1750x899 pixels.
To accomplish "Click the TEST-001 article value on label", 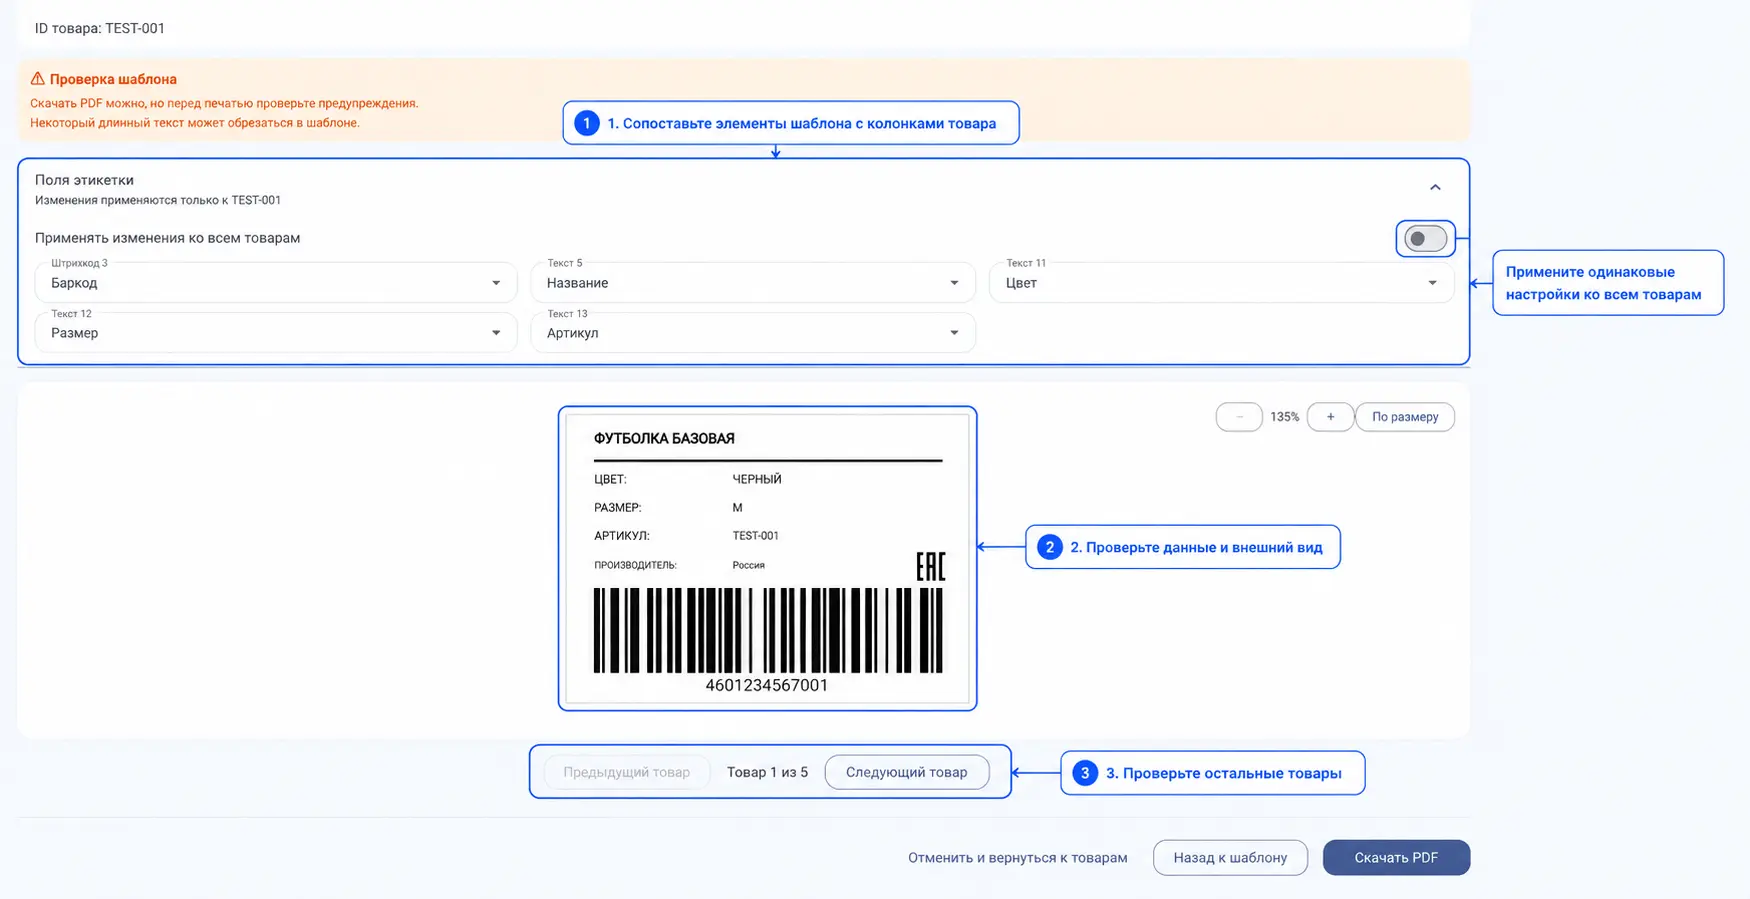I will pyautogui.click(x=755, y=535).
